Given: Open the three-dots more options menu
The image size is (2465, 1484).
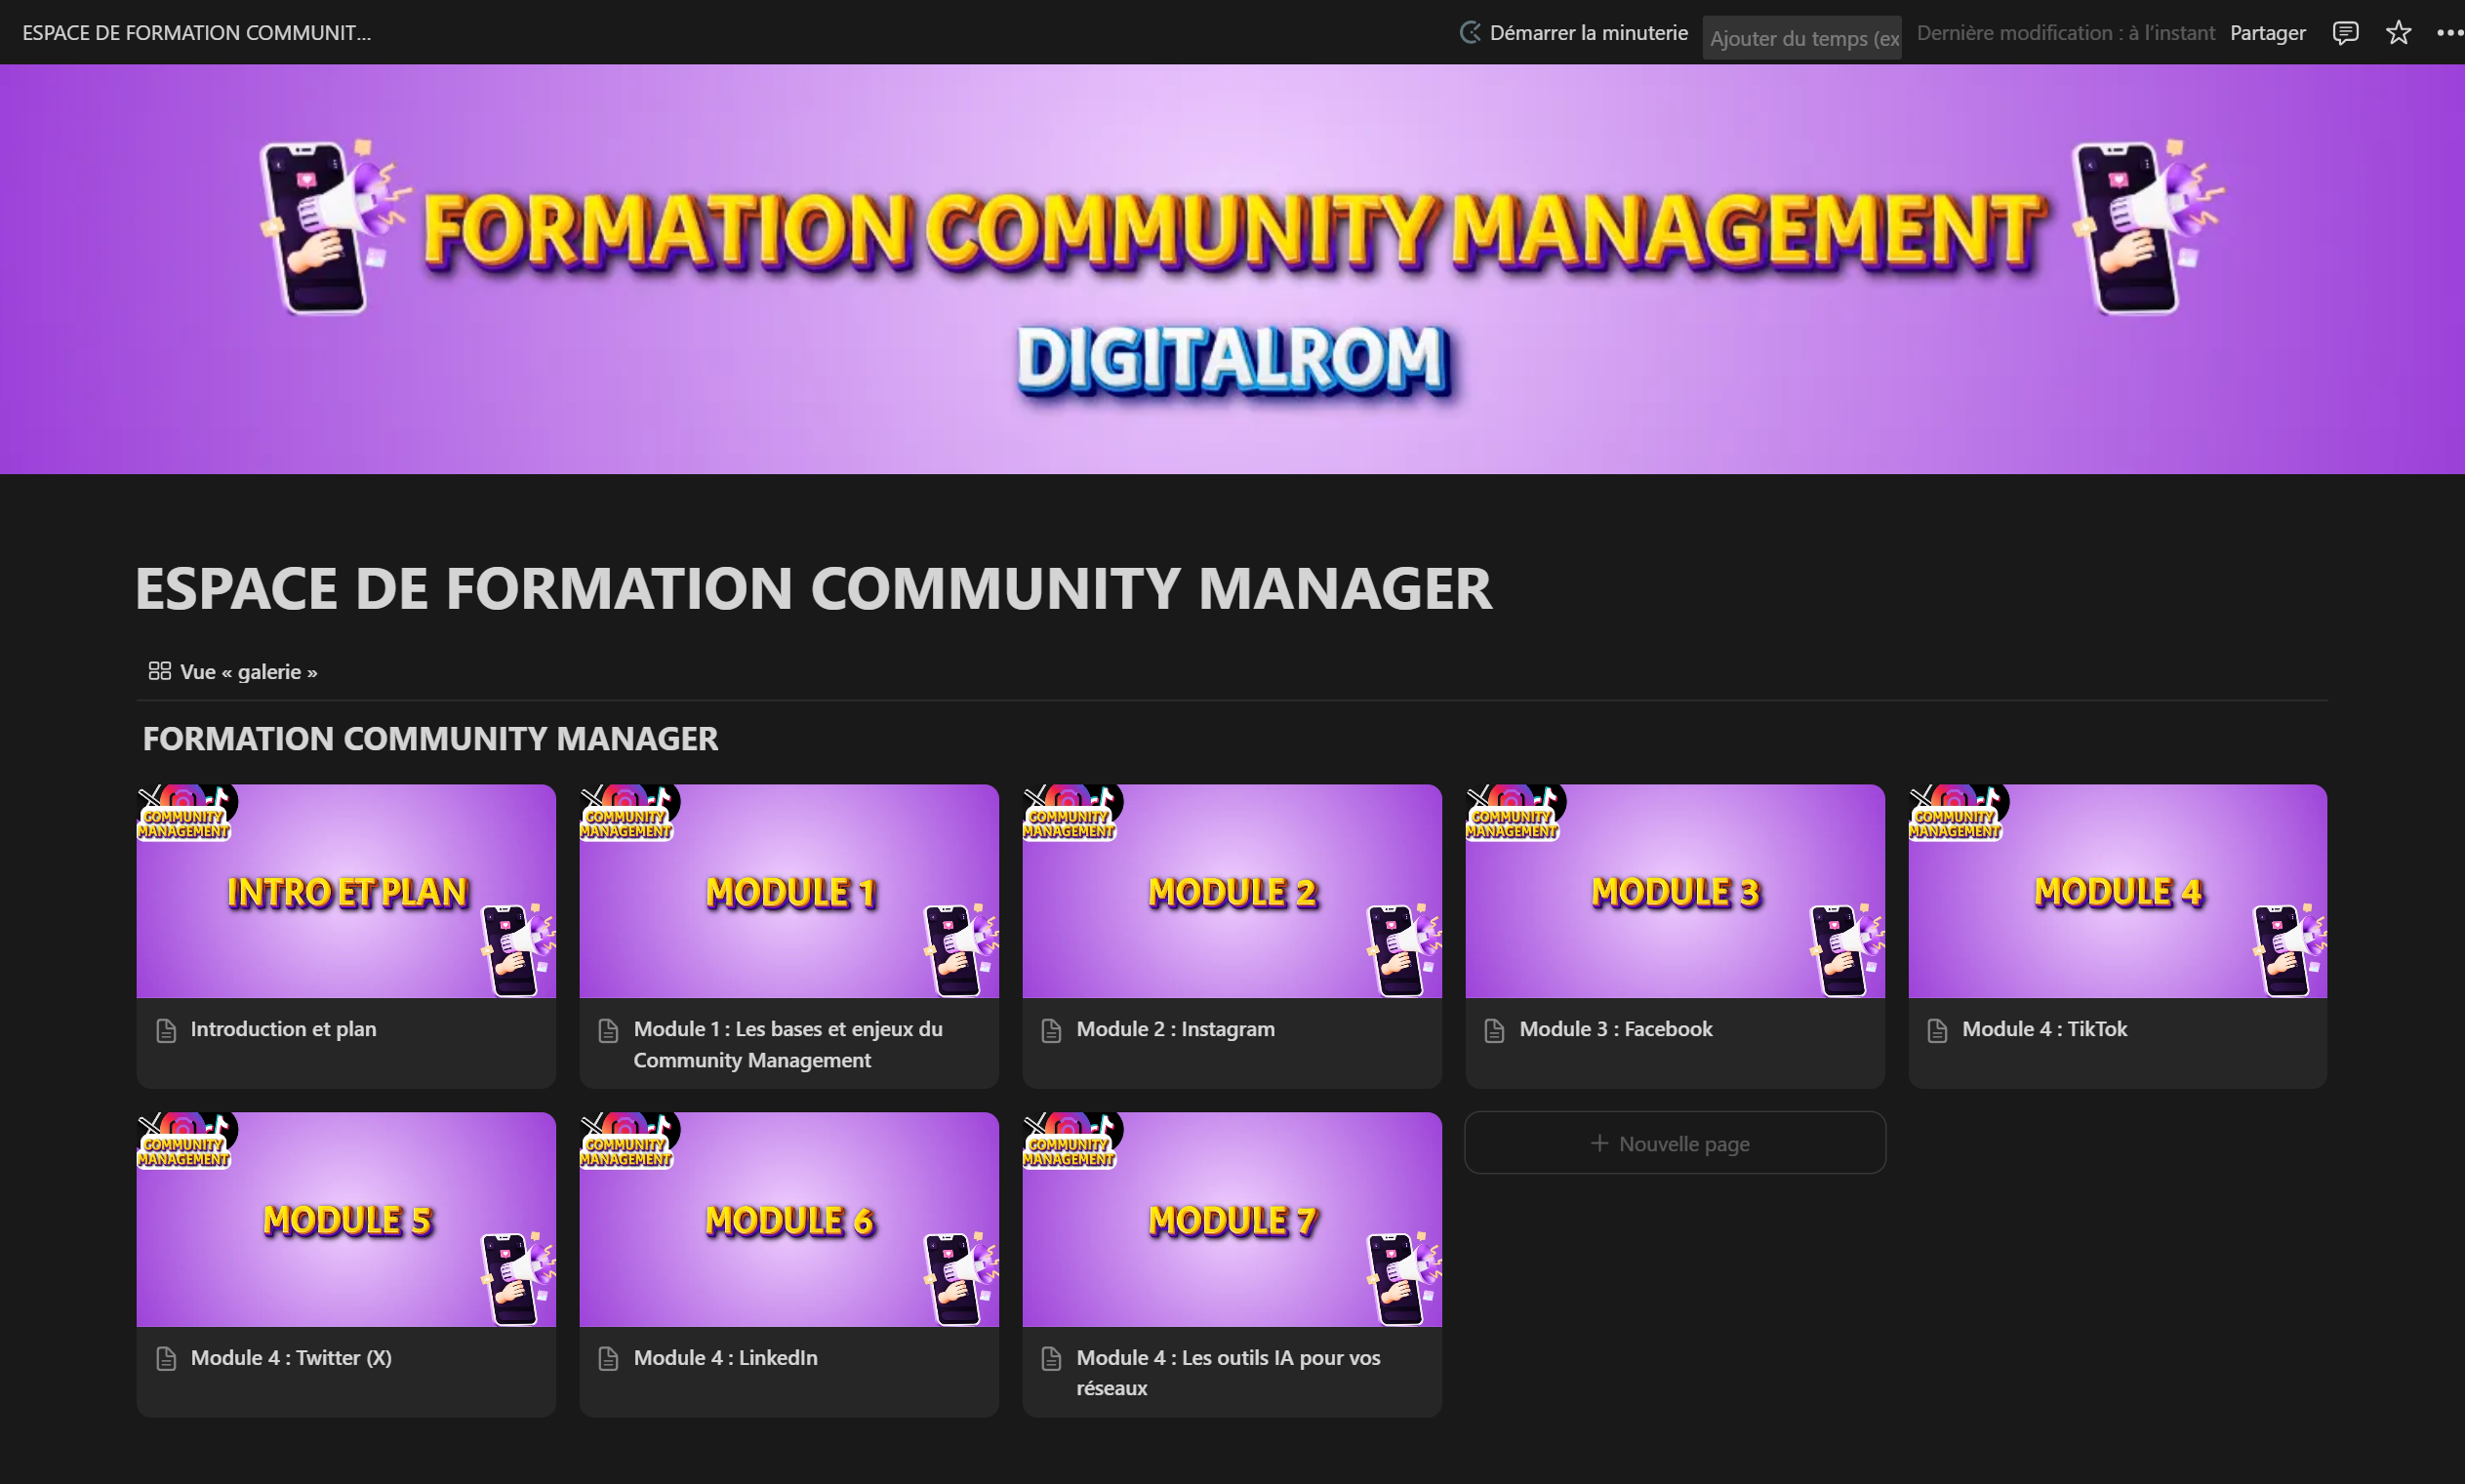Looking at the screenshot, I should 2449,33.
